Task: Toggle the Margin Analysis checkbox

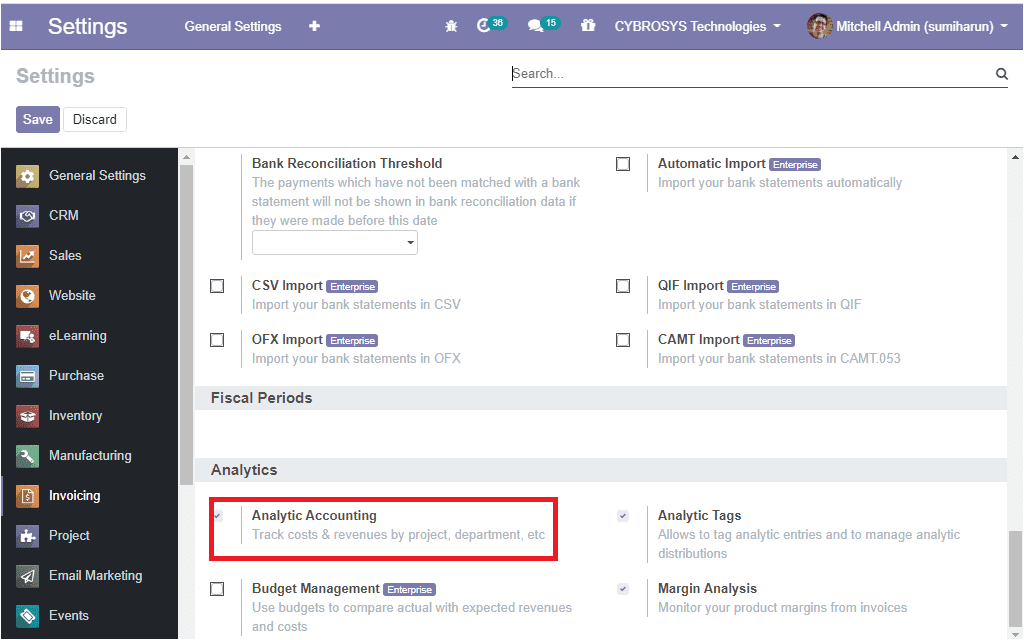Action: tap(623, 589)
